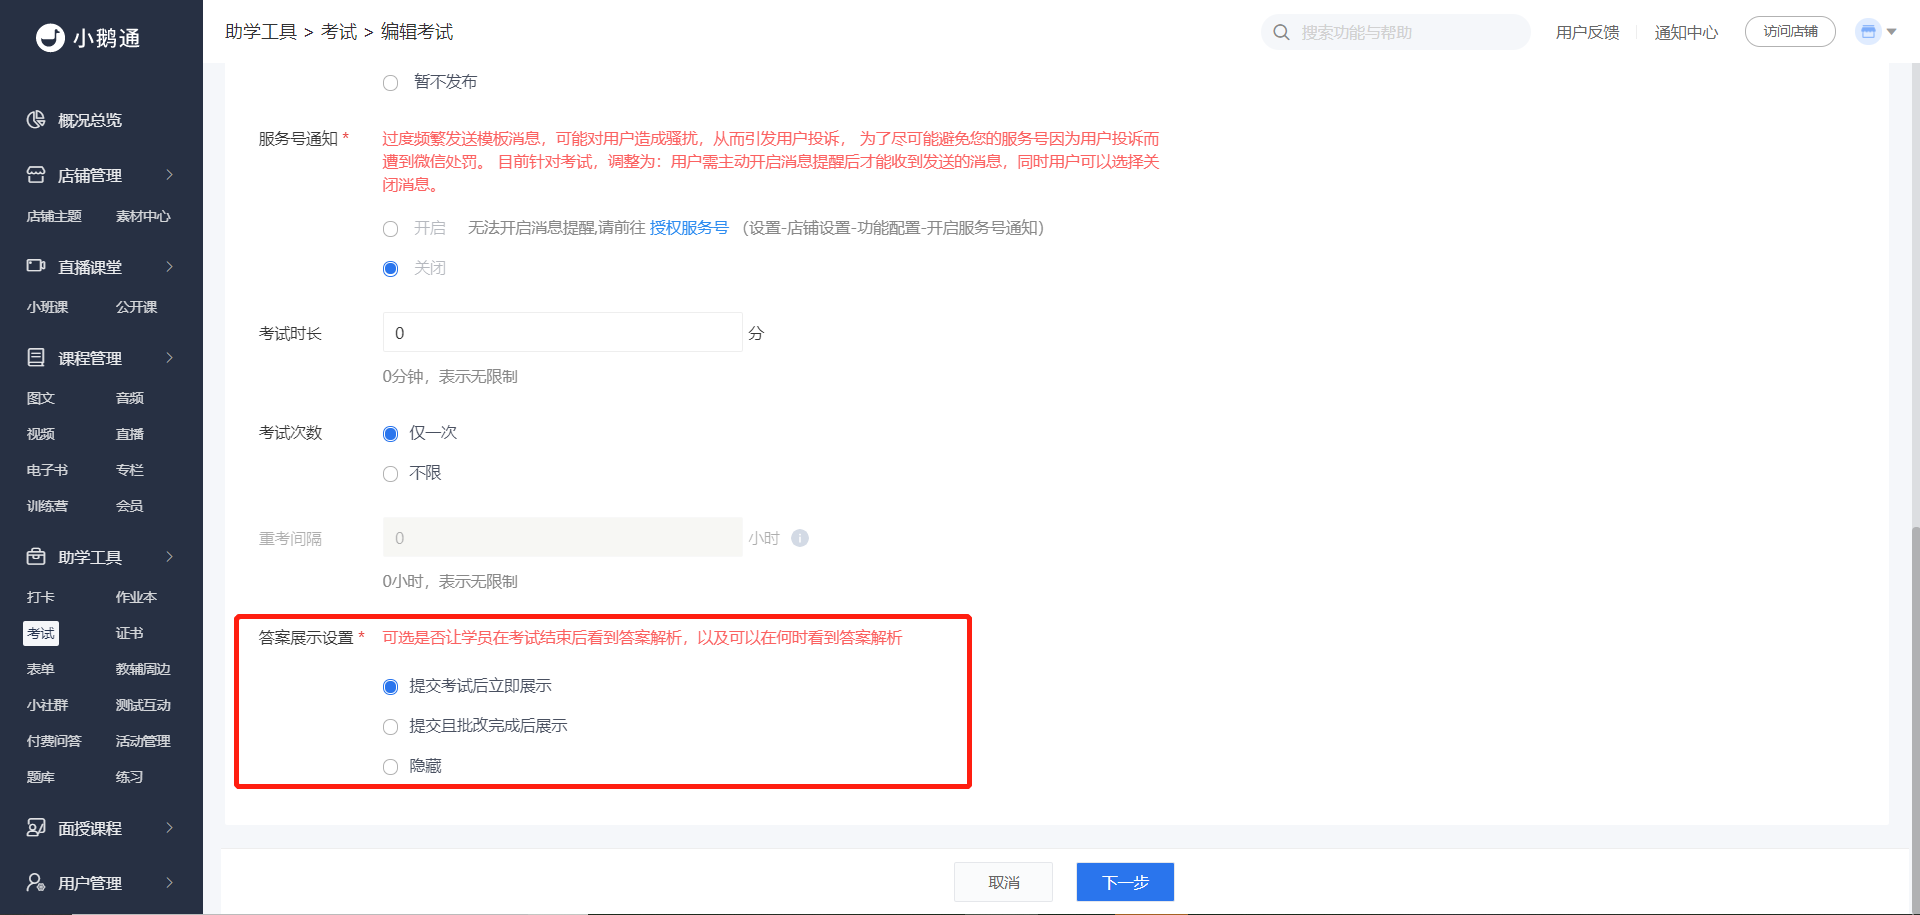Open 图文 under 课程管理
The width and height of the screenshot is (1920, 915).
[x=40, y=398]
